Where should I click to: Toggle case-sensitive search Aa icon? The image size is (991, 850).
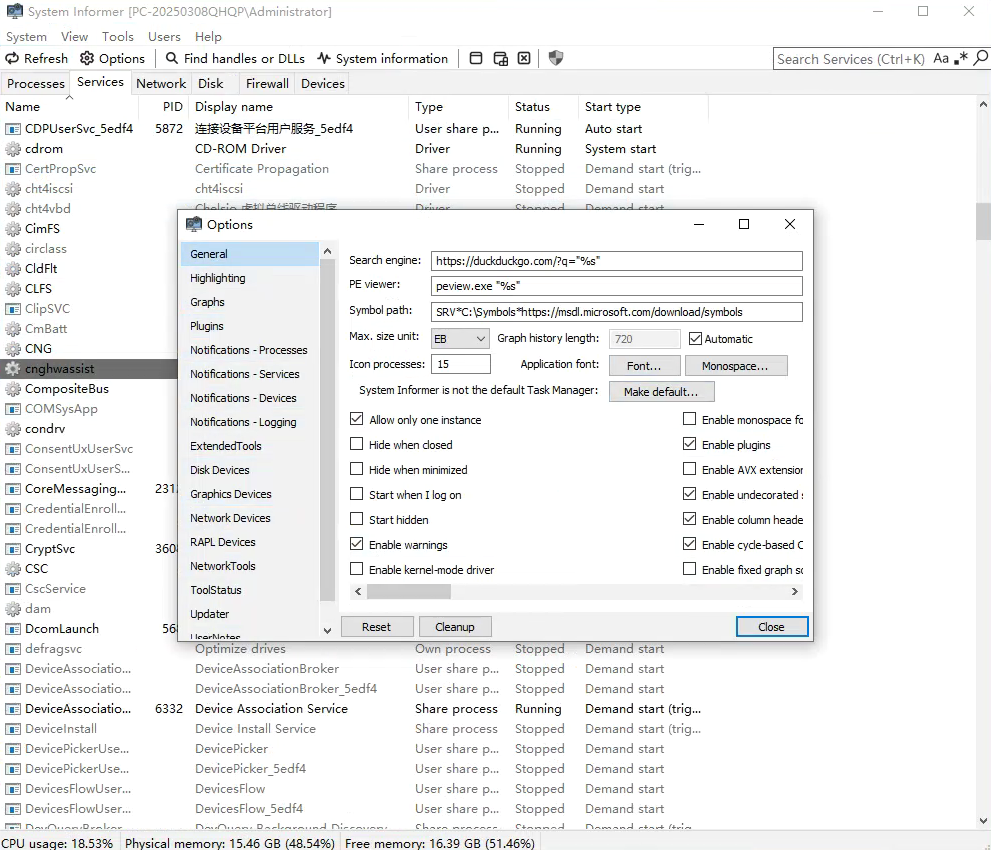[x=941, y=58]
